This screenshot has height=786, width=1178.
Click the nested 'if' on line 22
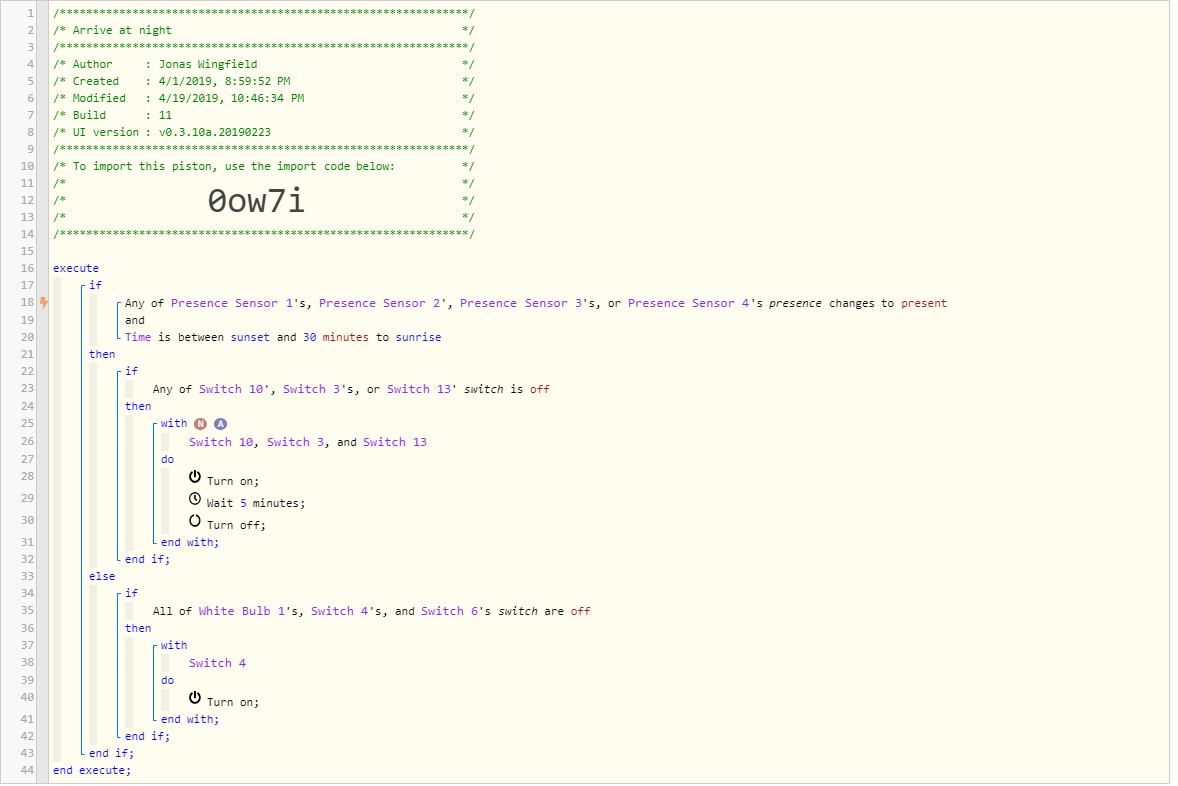coord(131,371)
